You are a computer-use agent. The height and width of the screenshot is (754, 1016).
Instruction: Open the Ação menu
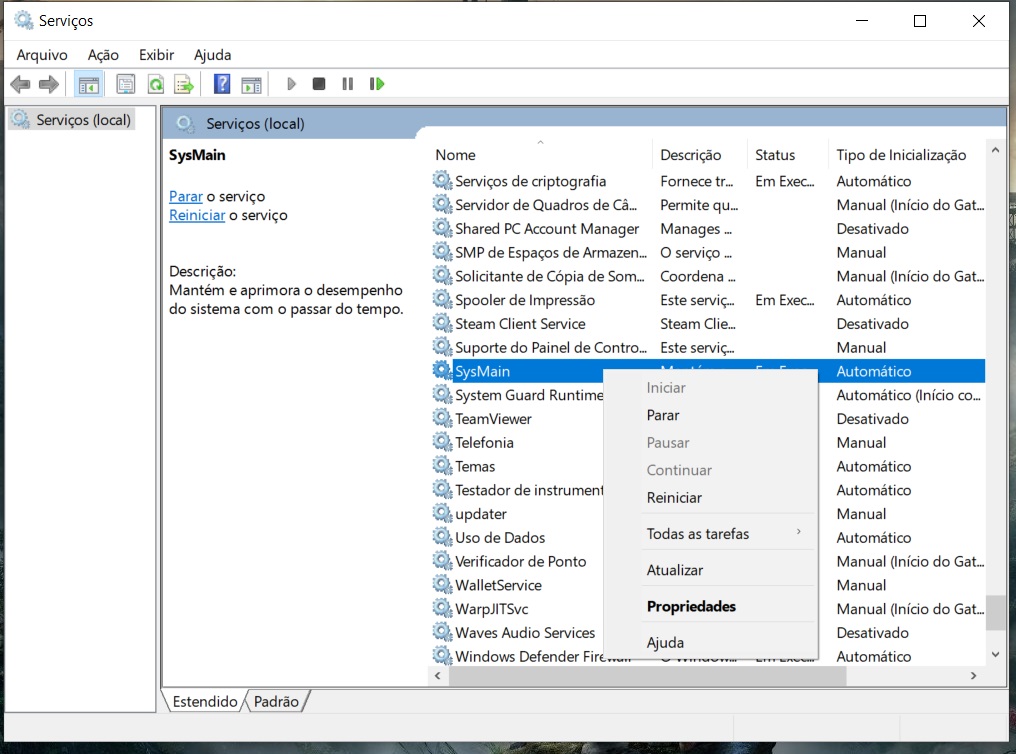click(103, 55)
